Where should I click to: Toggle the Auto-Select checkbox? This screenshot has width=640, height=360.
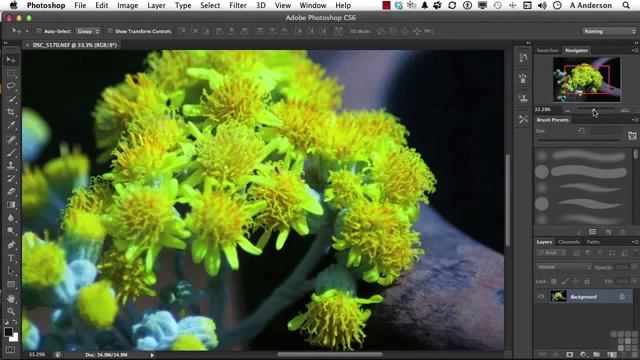[x=39, y=31]
